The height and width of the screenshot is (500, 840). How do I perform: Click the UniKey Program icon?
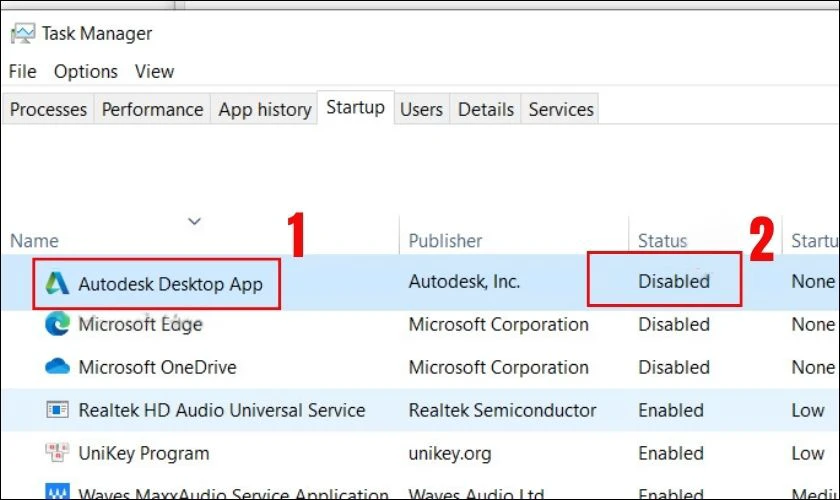click(57, 453)
